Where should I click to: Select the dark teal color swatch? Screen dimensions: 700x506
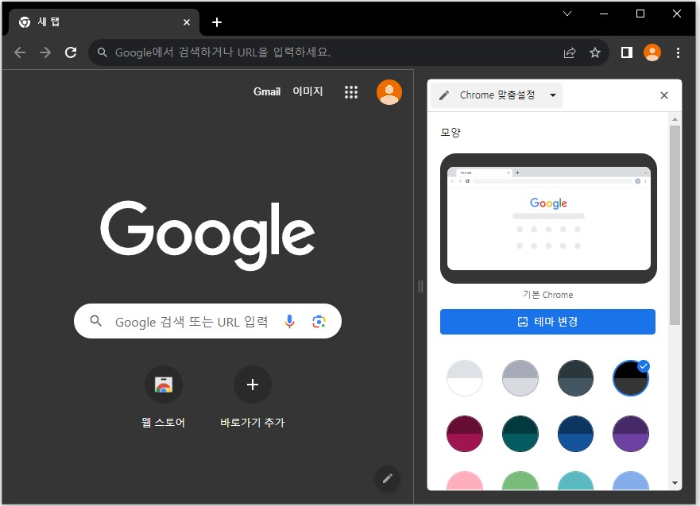520,434
